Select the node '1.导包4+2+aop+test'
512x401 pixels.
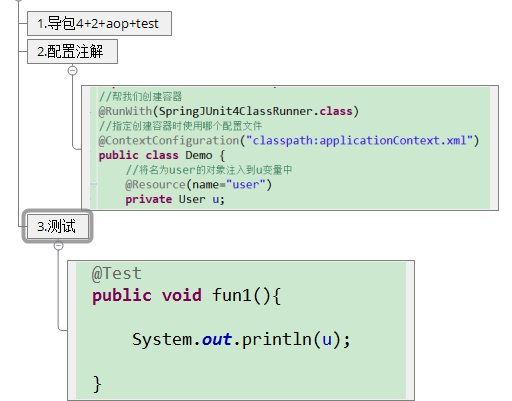coord(99,23)
